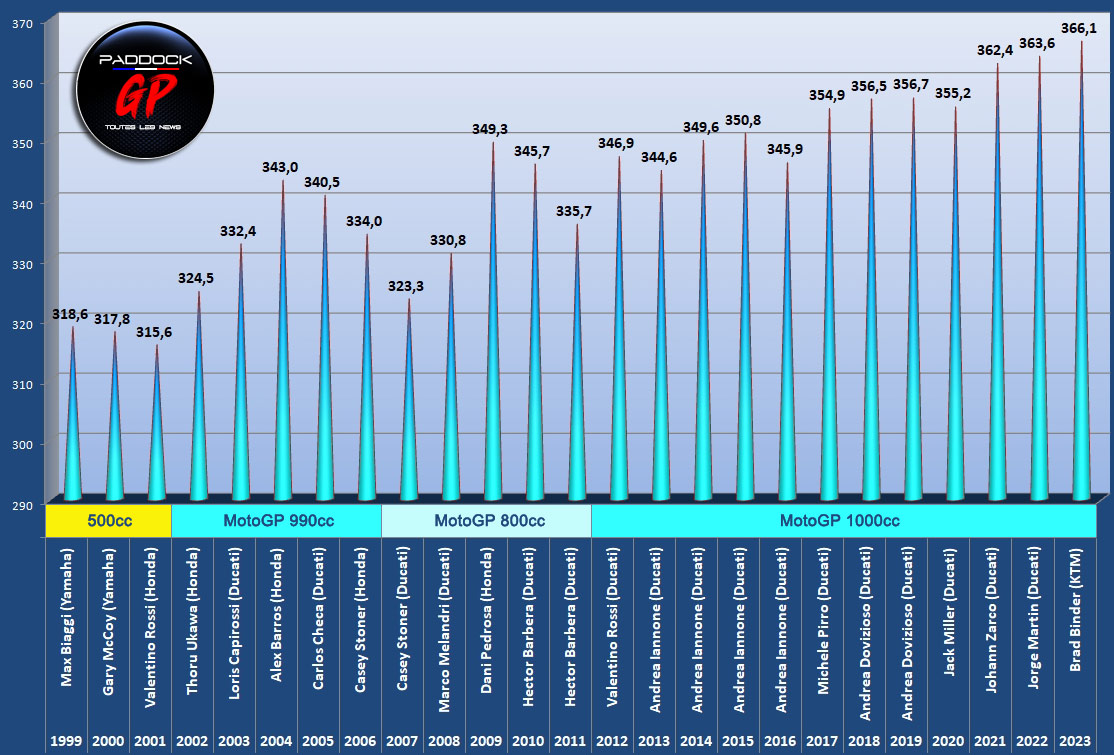The width and height of the screenshot is (1114, 755).
Task: Click the 1999 year cell
Action: pyautogui.click(x=66, y=741)
